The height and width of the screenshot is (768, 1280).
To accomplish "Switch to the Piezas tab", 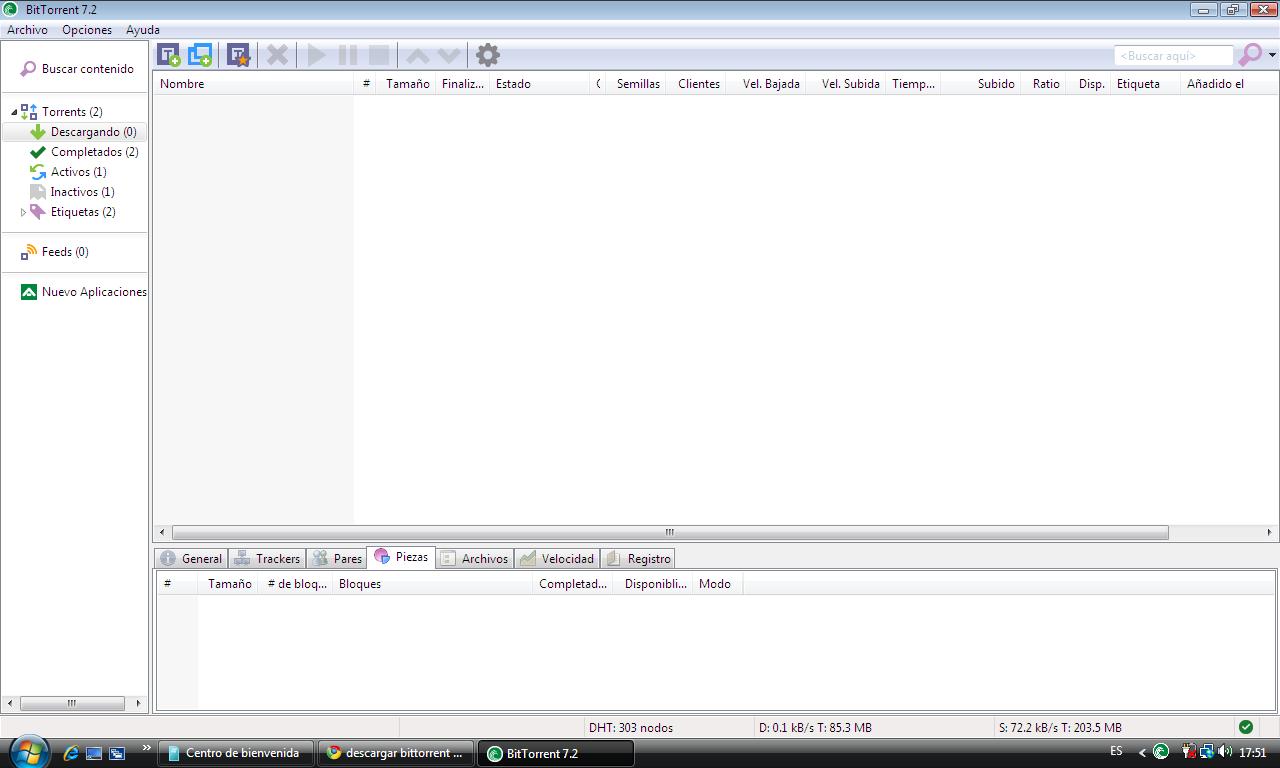I will pyautogui.click(x=401, y=557).
